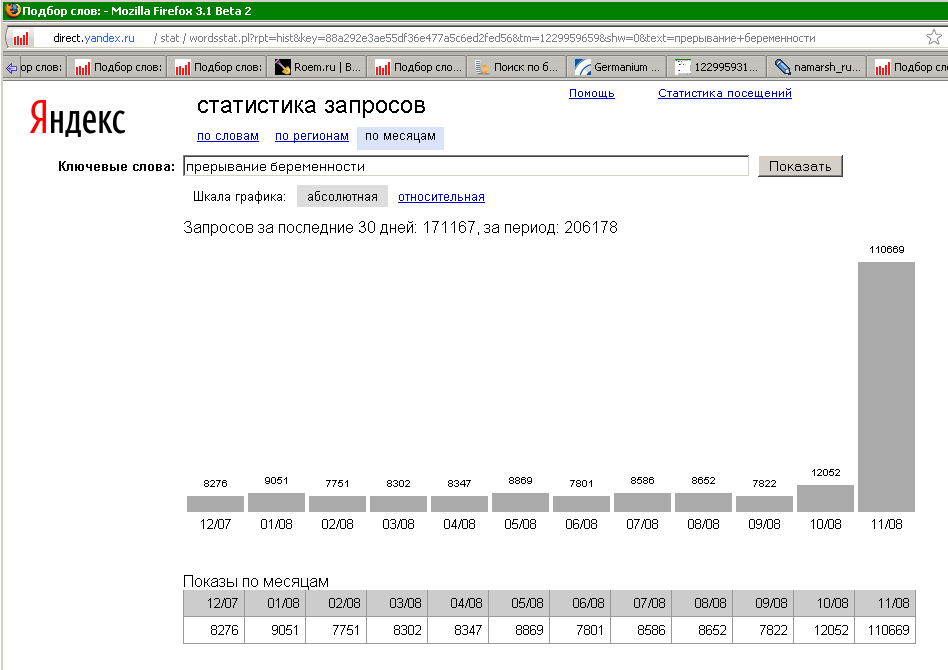This screenshot has height=670, width=948.
Task: Open the namarsh_ru tab
Action: tap(816, 67)
